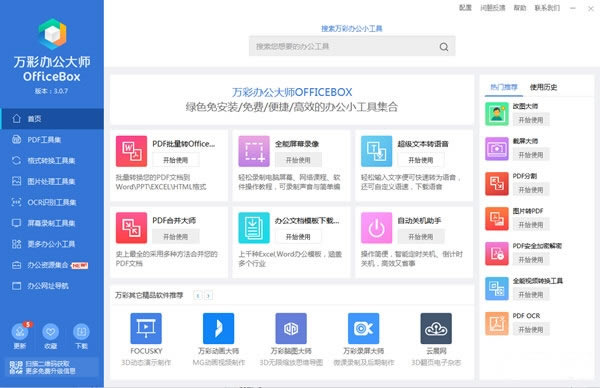Click the 全能视频转换工具 blue icon
This screenshot has height=388, width=600.
(x=497, y=289)
